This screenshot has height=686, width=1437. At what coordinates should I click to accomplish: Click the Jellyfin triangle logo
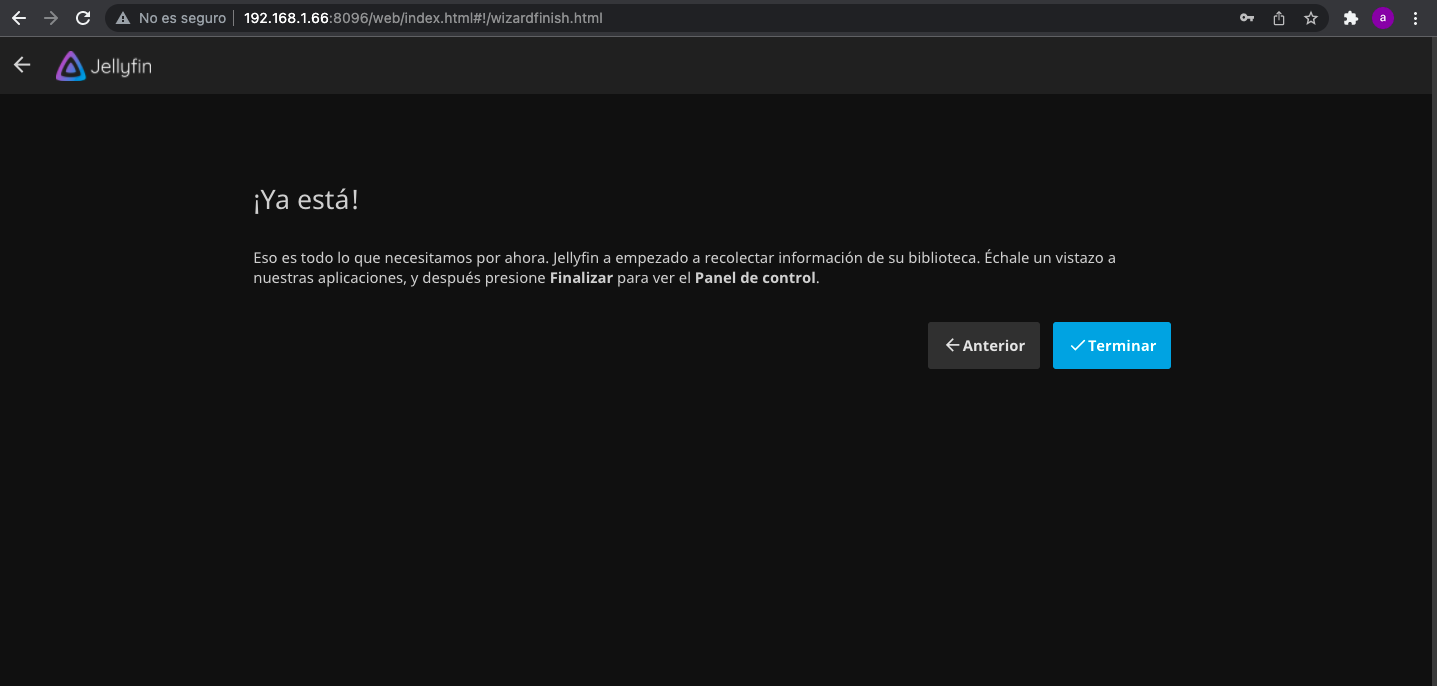[x=71, y=67]
